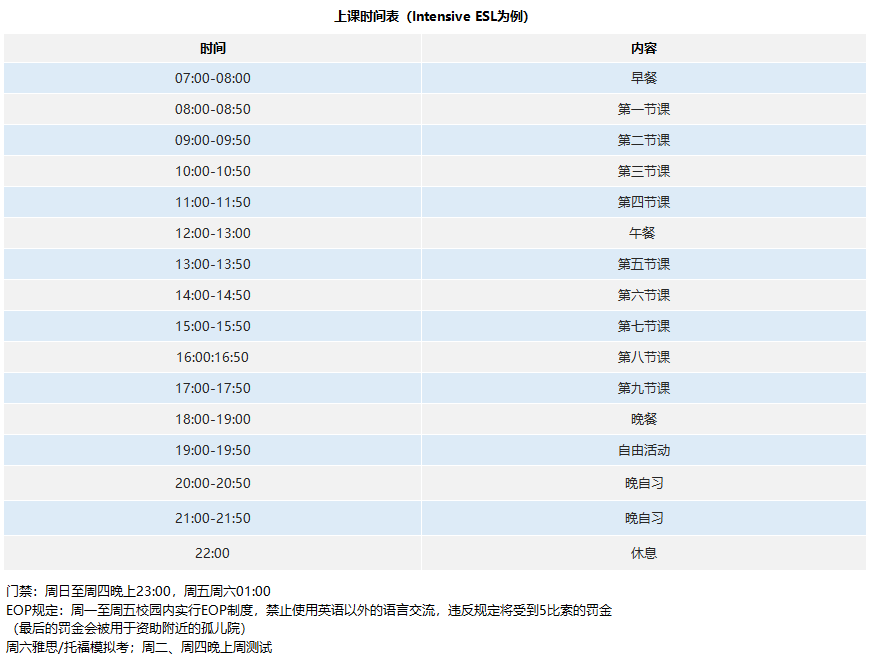
Task: Select the 时间 column header
Action: click(x=213, y=48)
